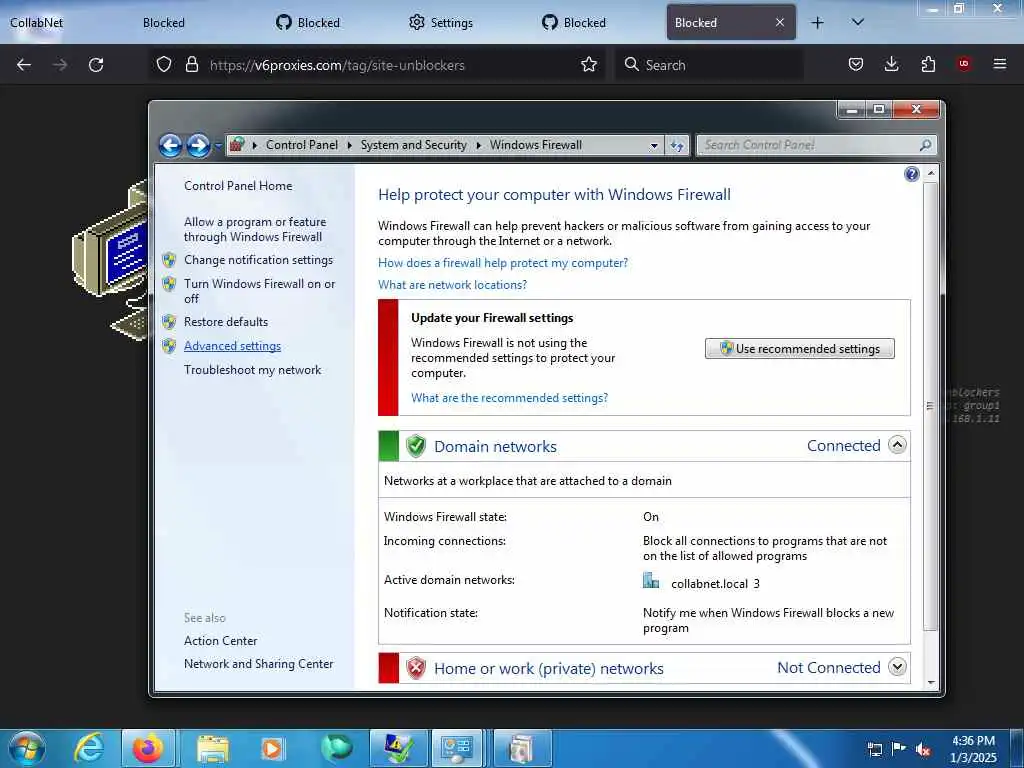Image resolution: width=1024 pixels, height=768 pixels.
Task: Open address bar history dropdown arrow
Action: pyautogui.click(x=654, y=146)
